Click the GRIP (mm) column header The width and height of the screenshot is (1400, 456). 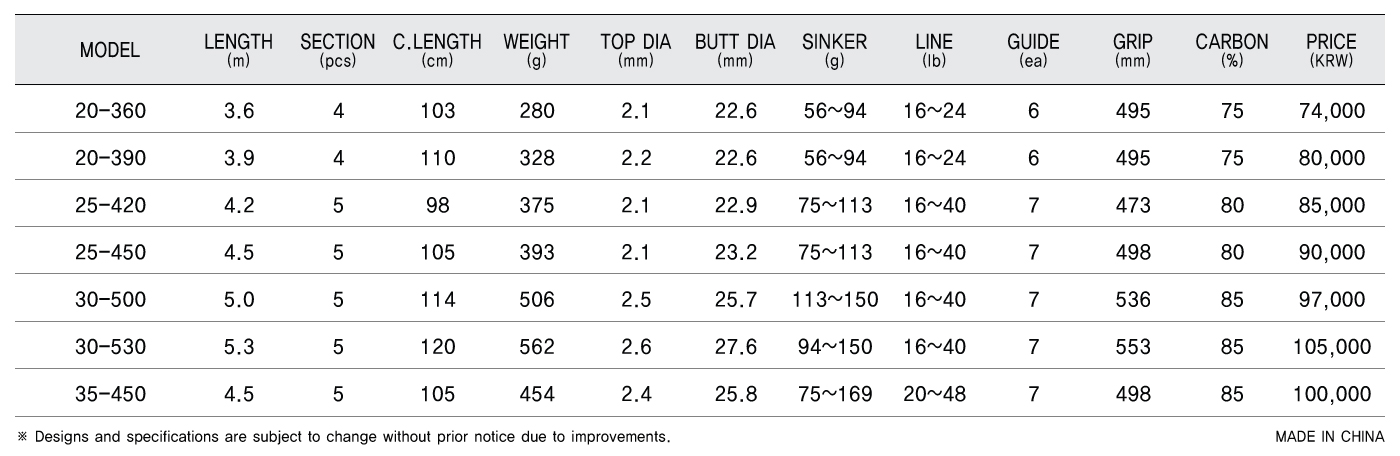1132,49
